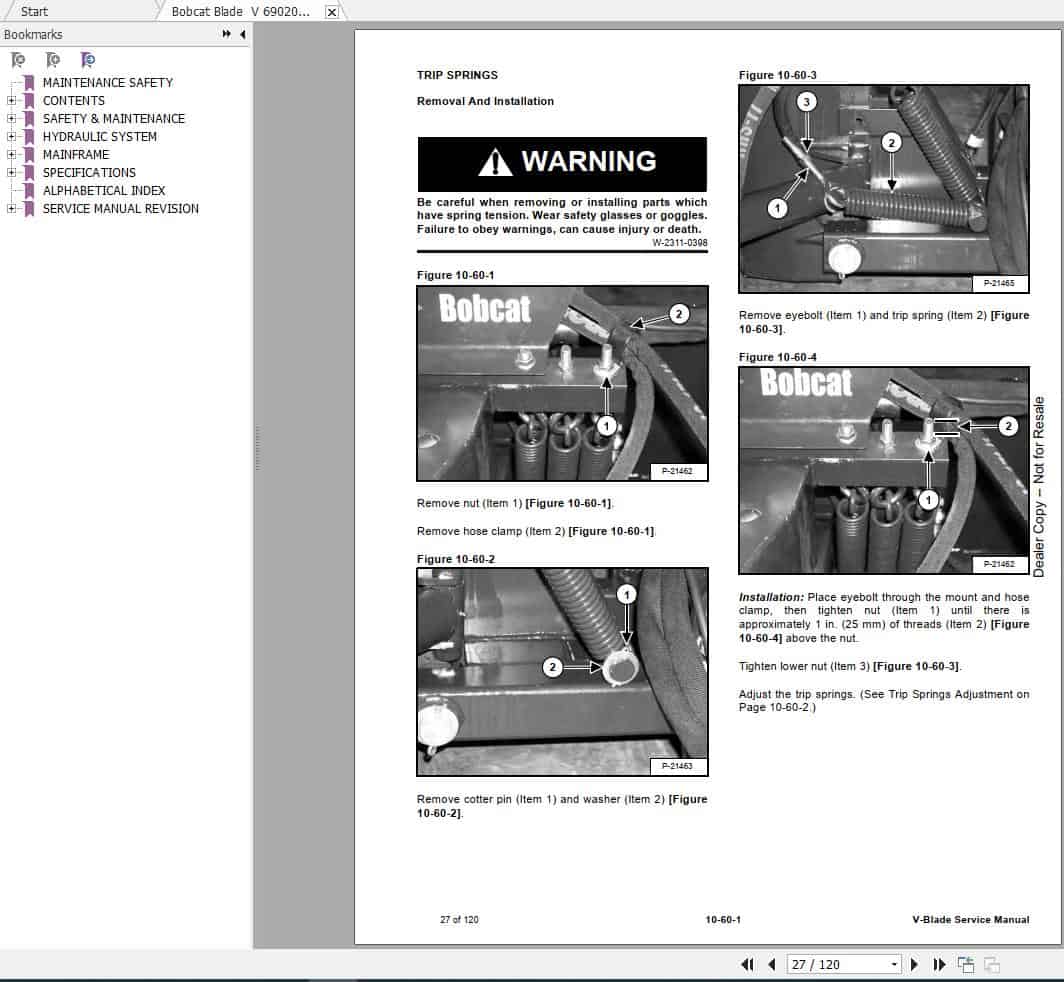Open the Bookmarks panel options menu
The height and width of the screenshot is (982, 1064).
click(x=228, y=33)
